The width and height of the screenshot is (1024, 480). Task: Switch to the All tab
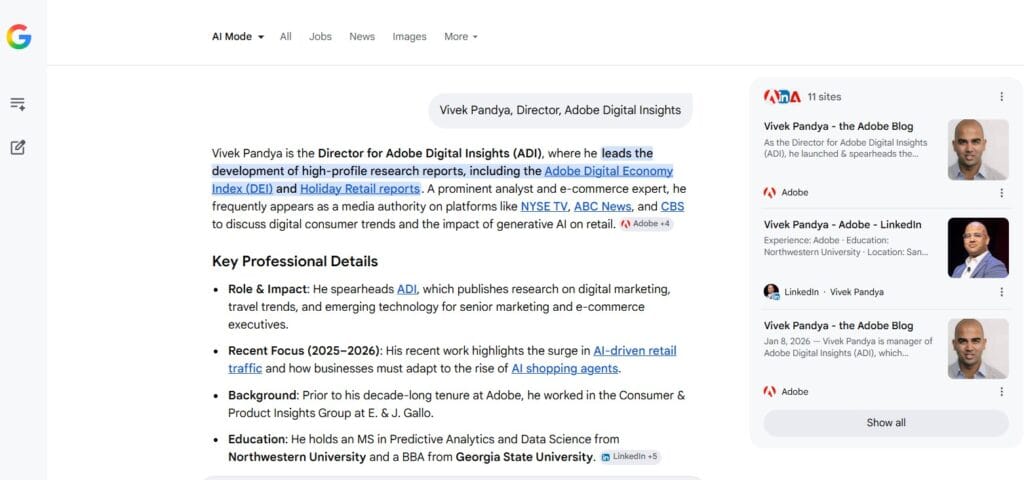pos(285,37)
